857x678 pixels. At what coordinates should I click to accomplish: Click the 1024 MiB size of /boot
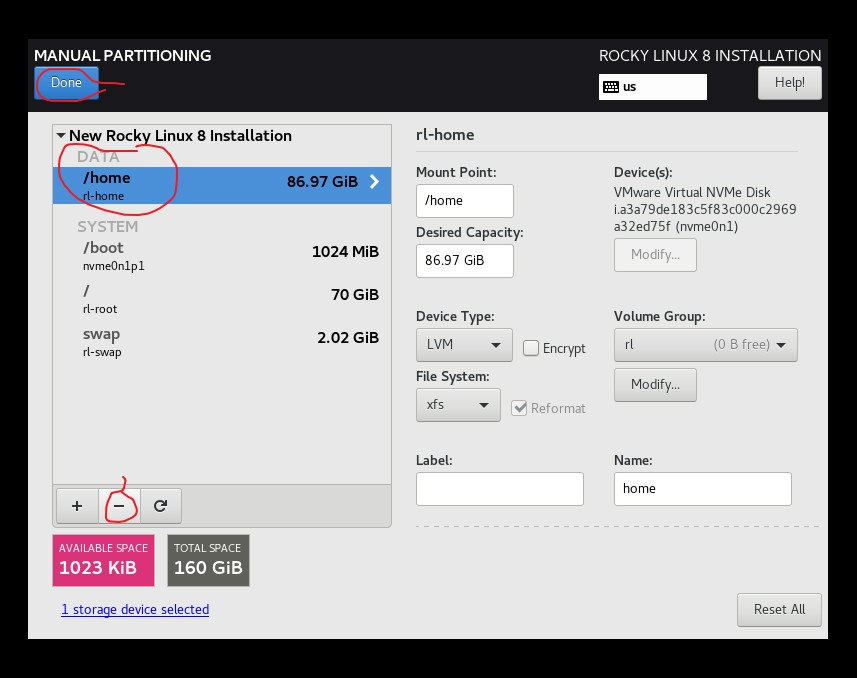pos(345,252)
